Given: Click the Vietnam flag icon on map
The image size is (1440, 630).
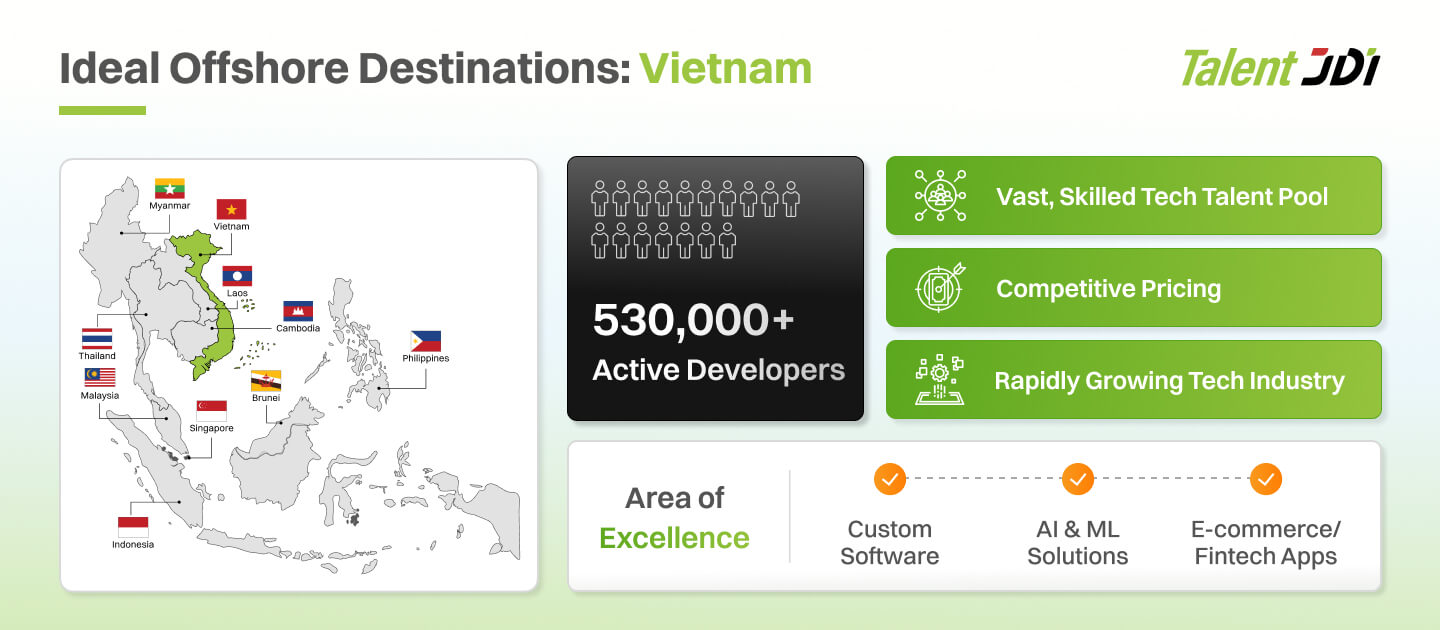Looking at the screenshot, I should [x=232, y=209].
